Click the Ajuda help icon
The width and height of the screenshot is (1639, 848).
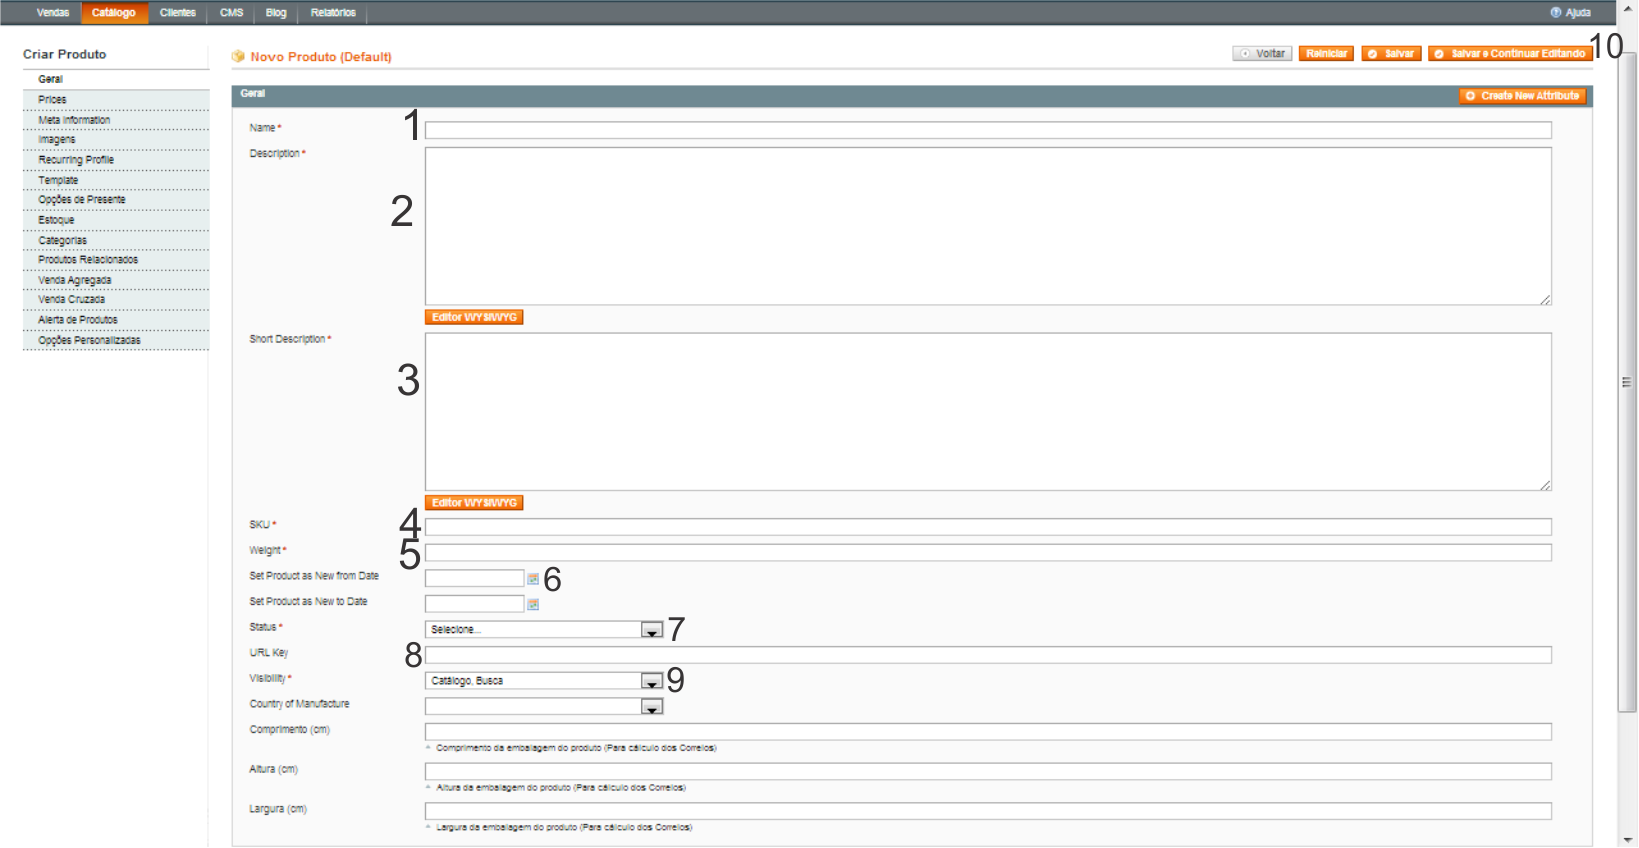1556,13
